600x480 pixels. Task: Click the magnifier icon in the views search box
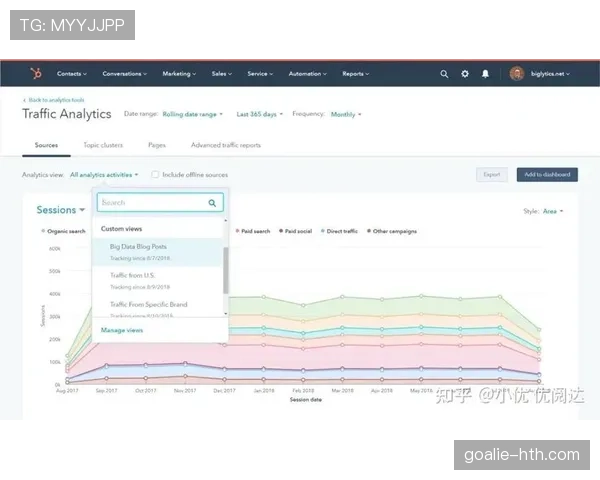point(212,203)
